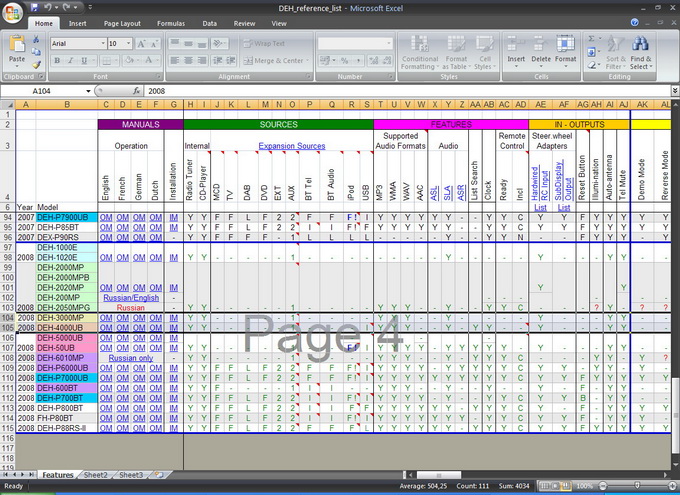The width and height of the screenshot is (680, 495).
Task: Click the Delete cells icon
Action: pyautogui.click(x=541, y=46)
